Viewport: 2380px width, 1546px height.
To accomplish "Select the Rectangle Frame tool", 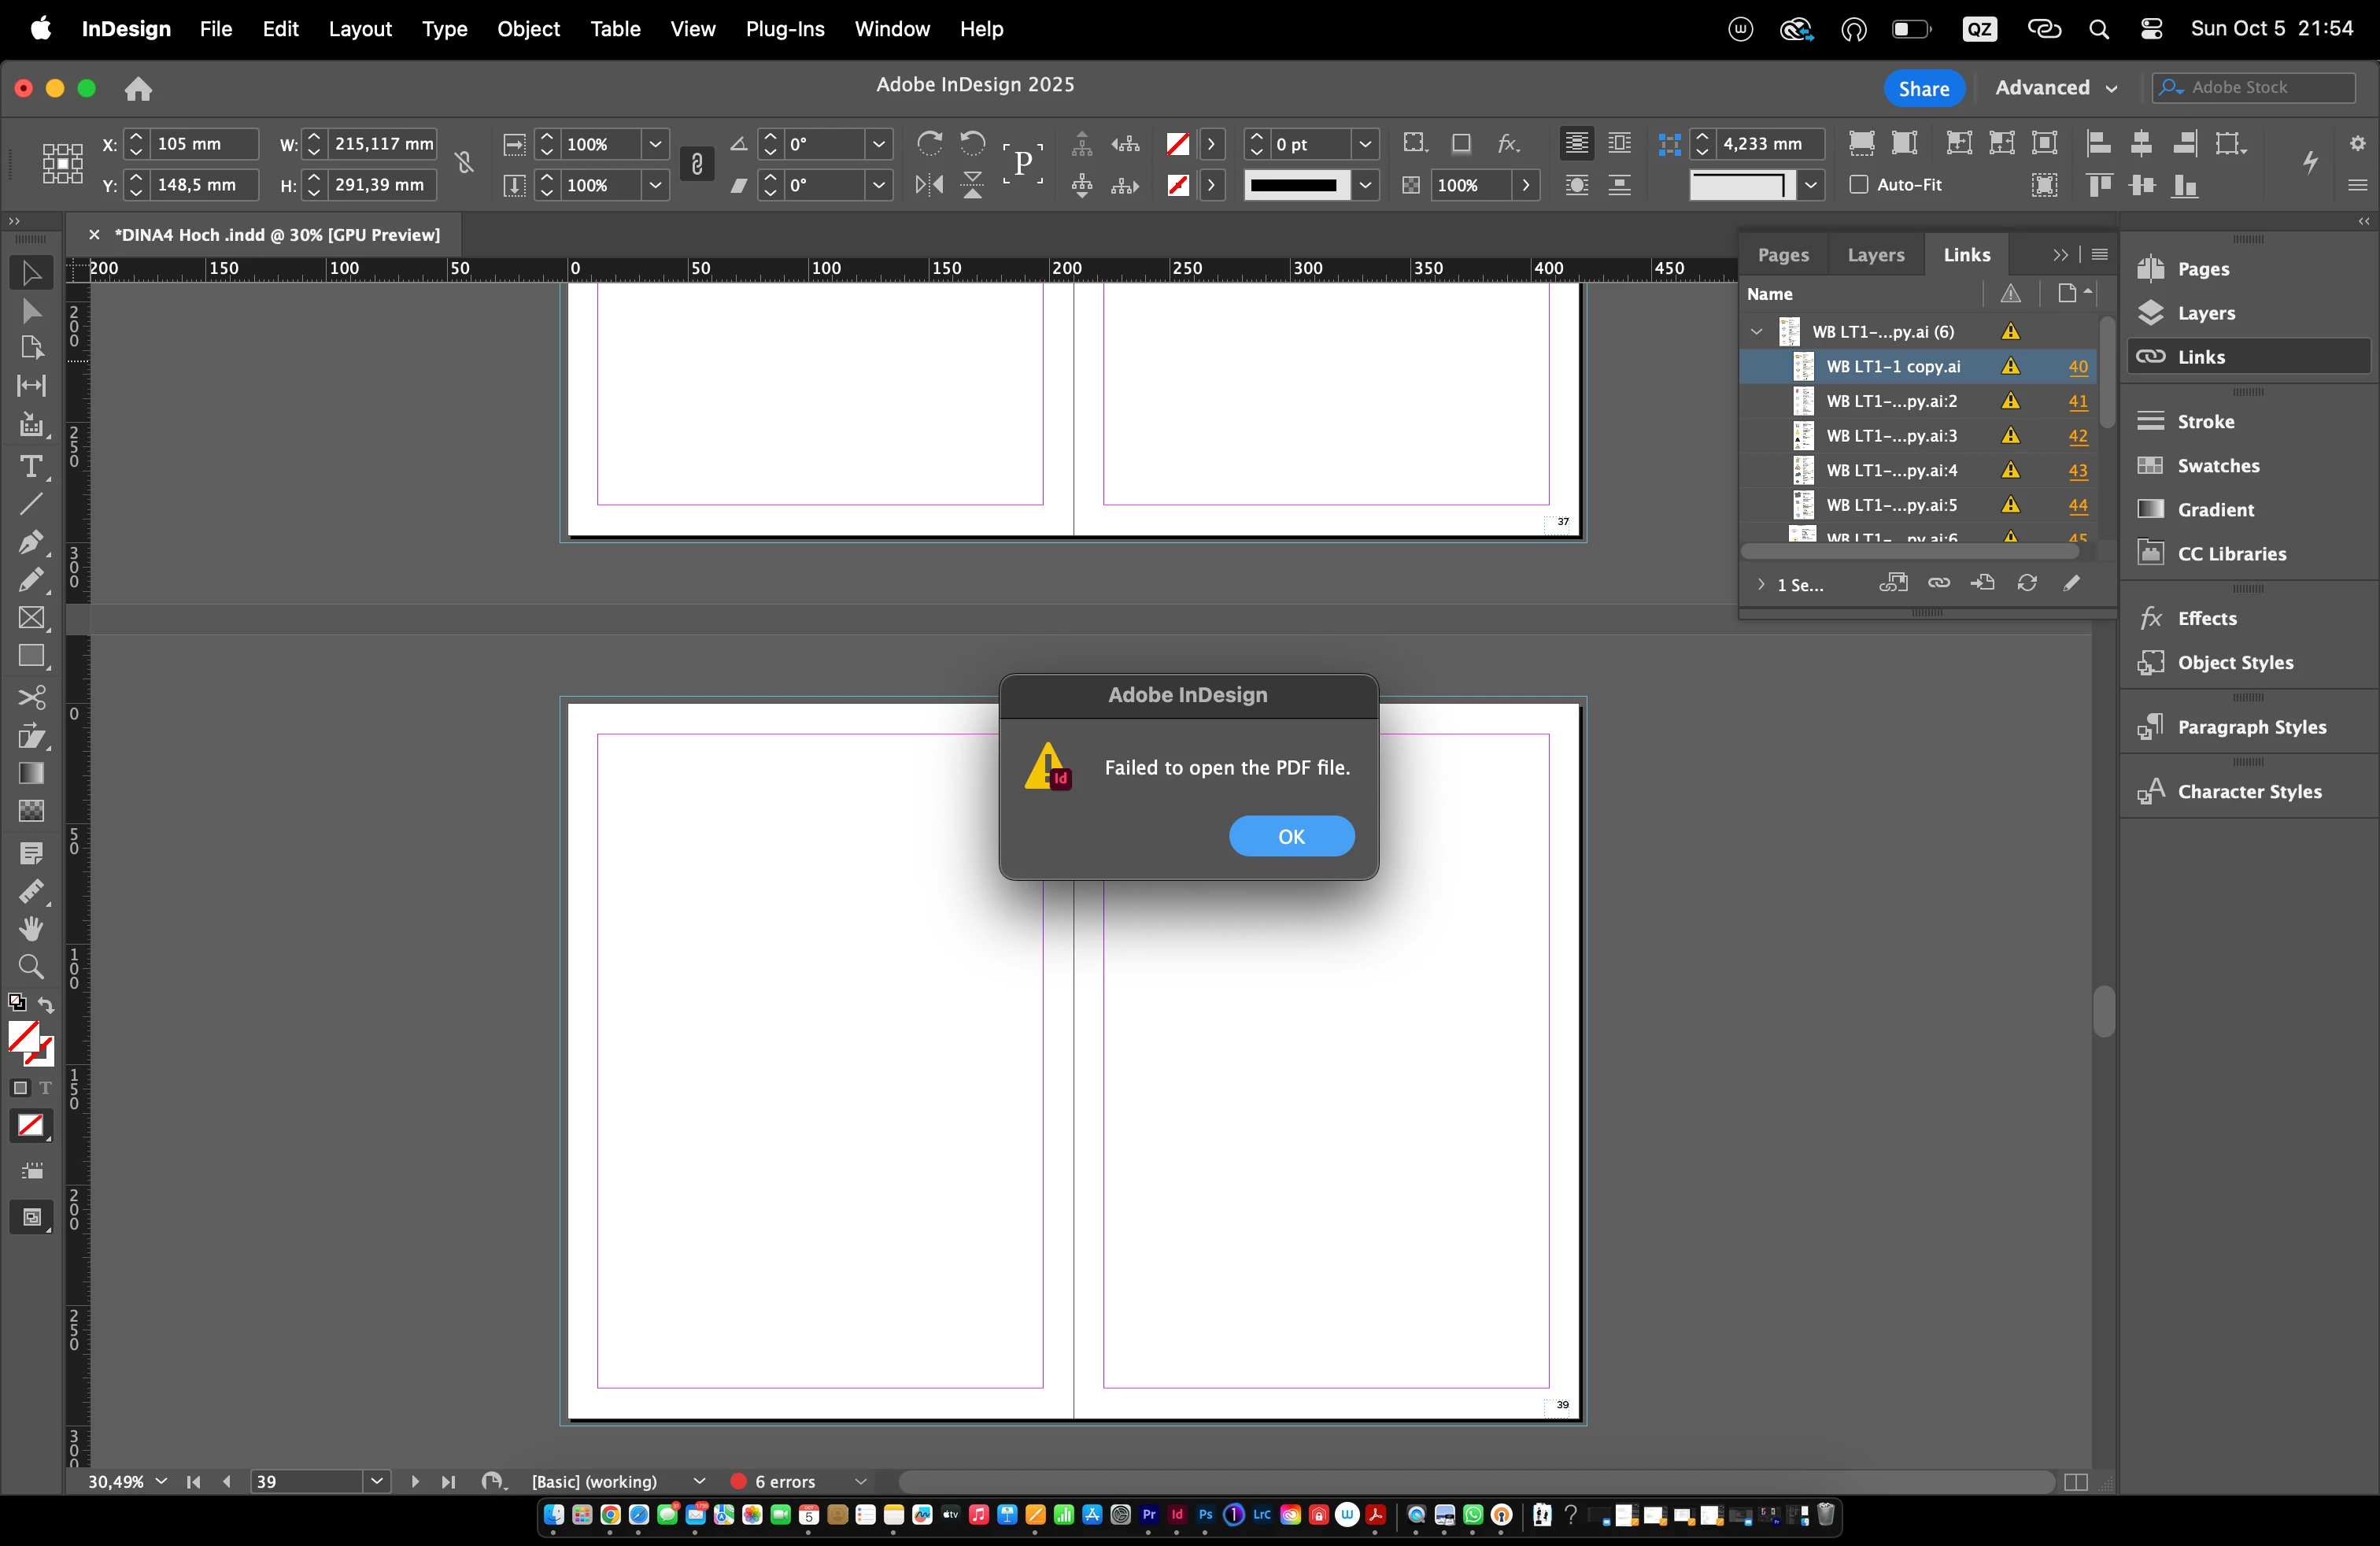I will pyautogui.click(x=31, y=619).
